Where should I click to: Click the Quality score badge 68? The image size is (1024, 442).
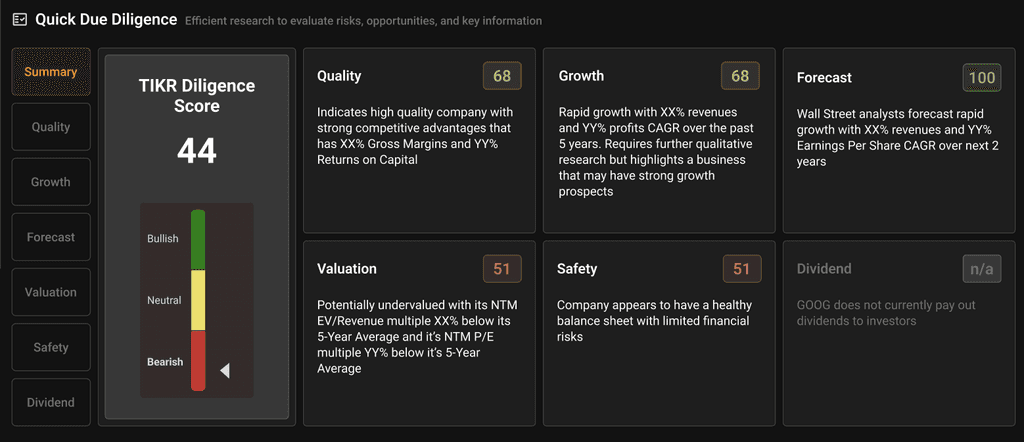pos(502,76)
